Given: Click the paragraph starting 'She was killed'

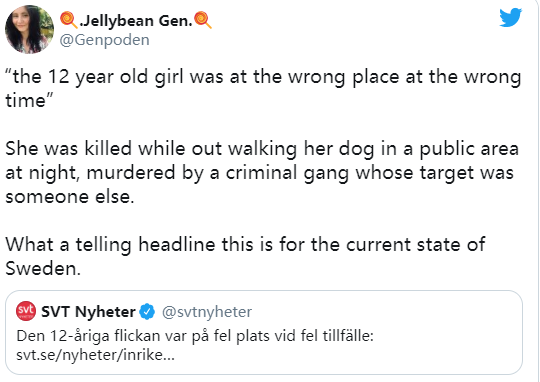Looking at the screenshot, I should tap(262, 172).
